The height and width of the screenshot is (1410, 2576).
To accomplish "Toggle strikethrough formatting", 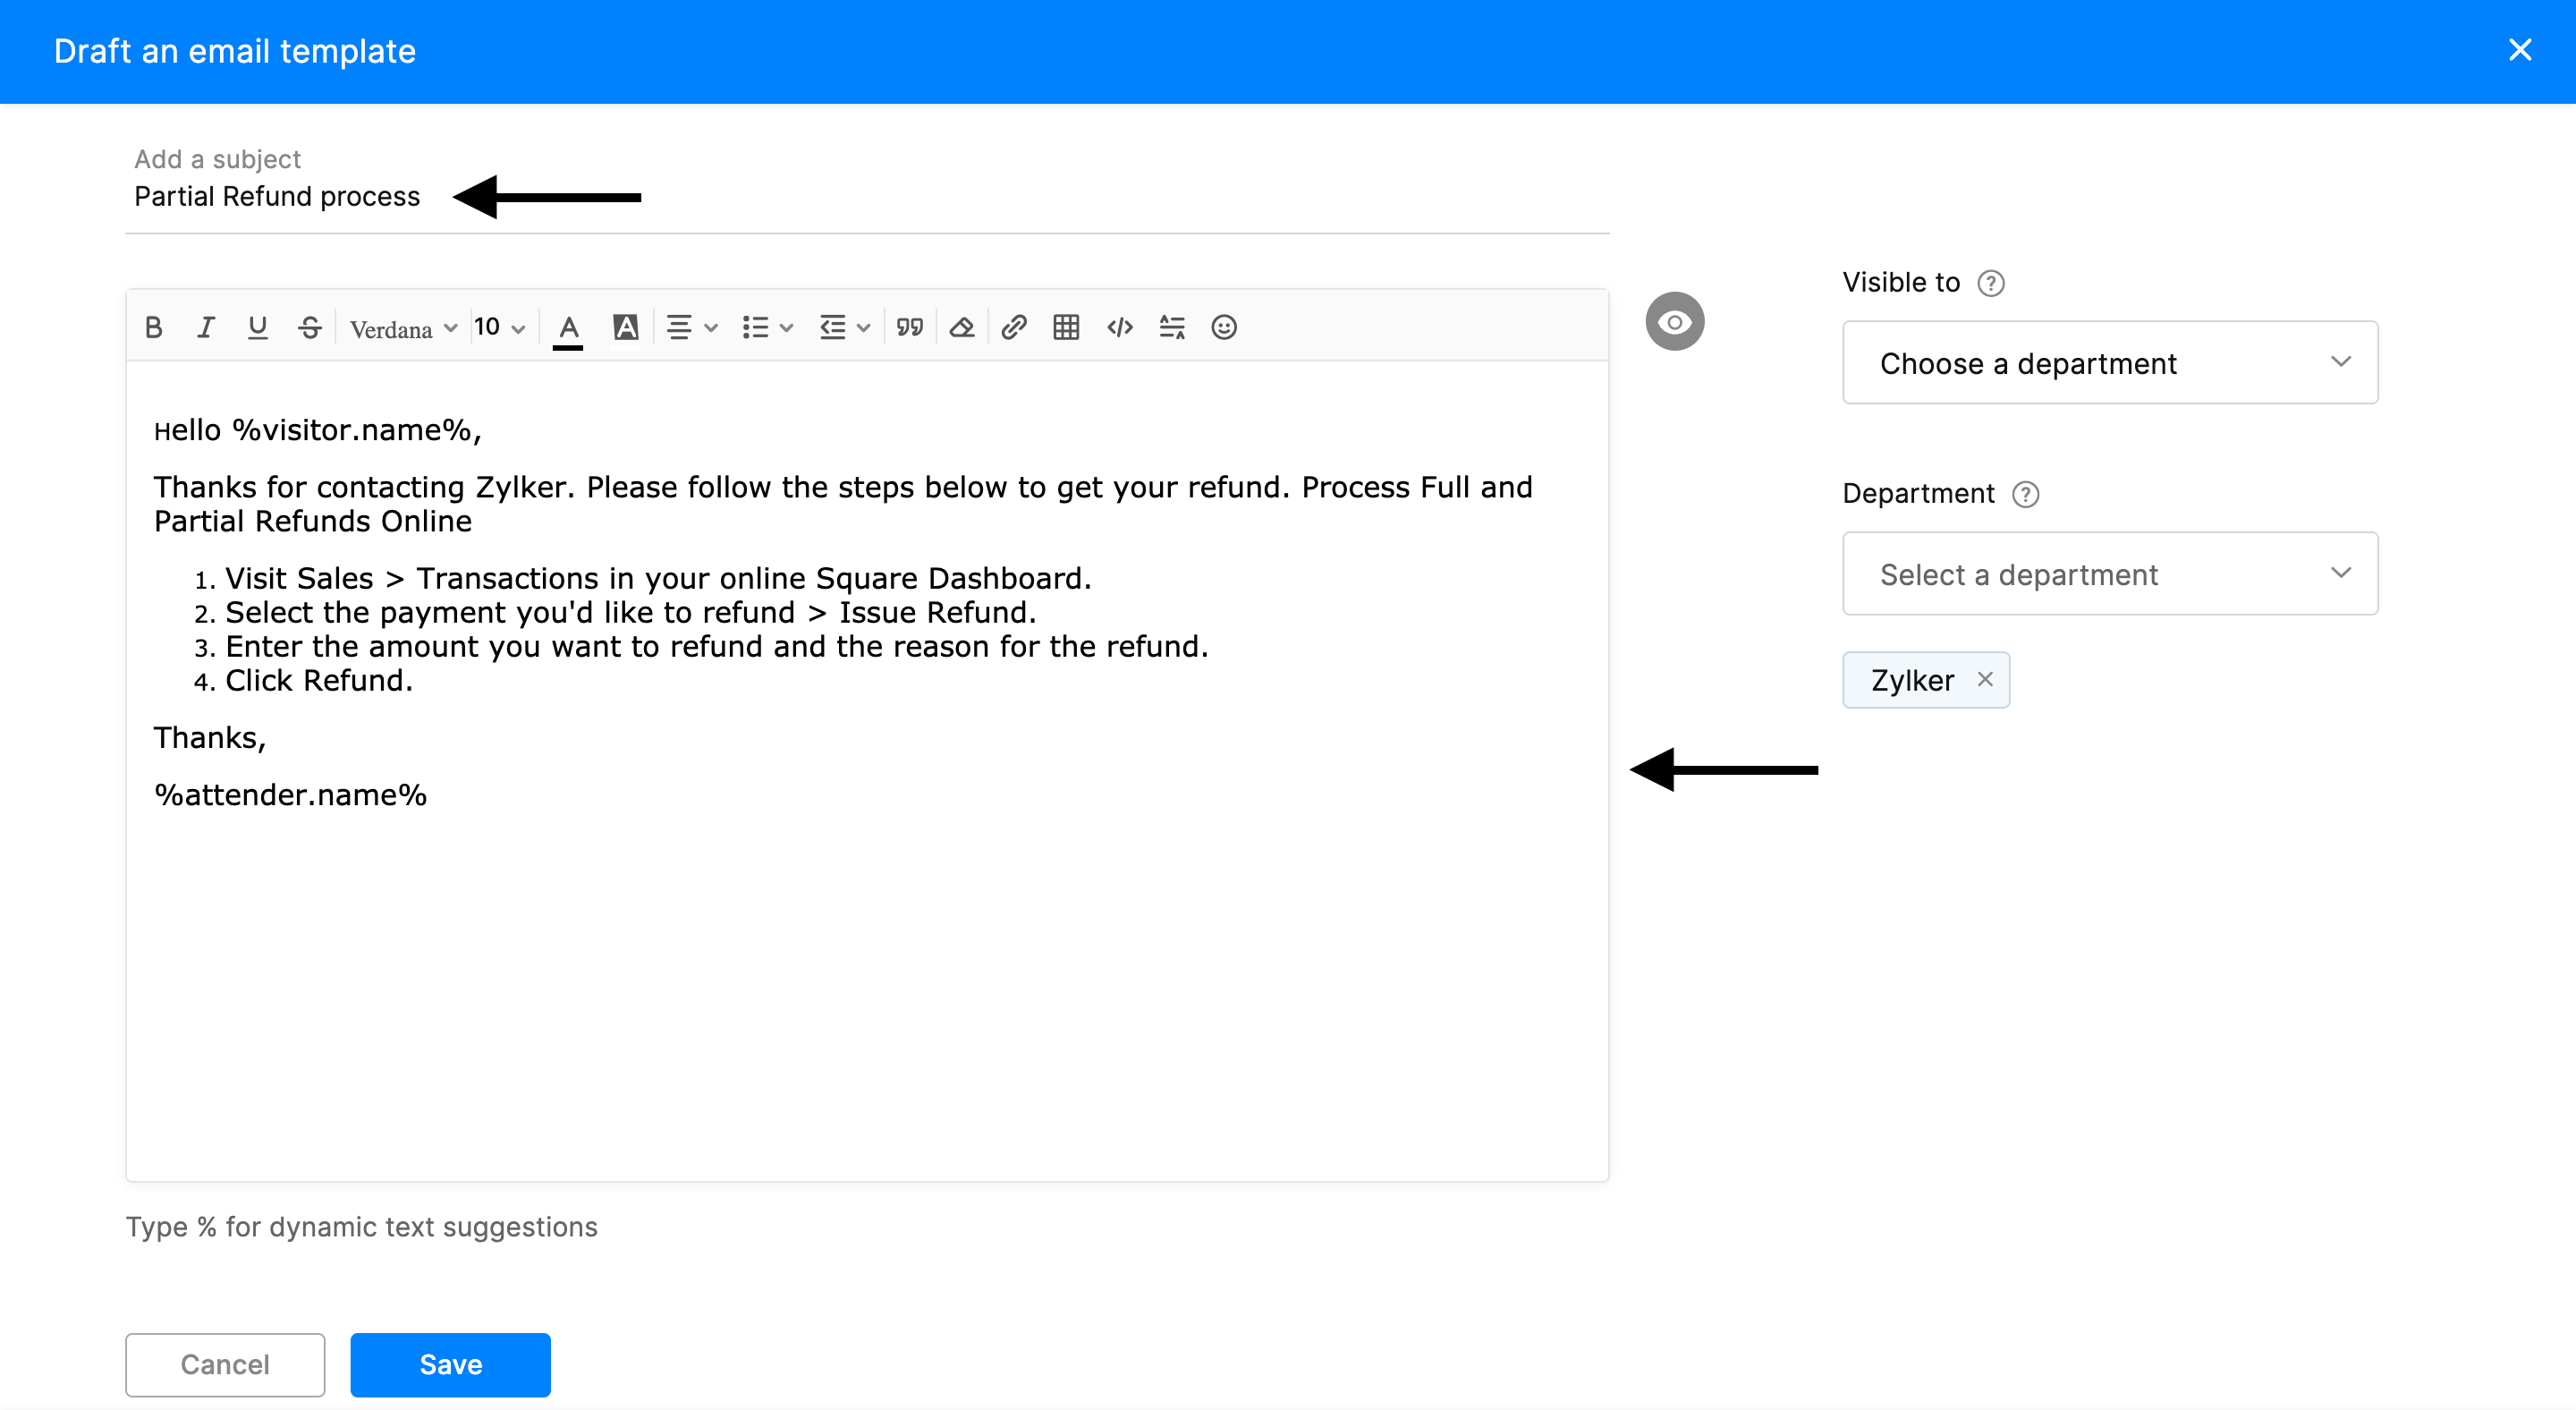I will coord(309,327).
